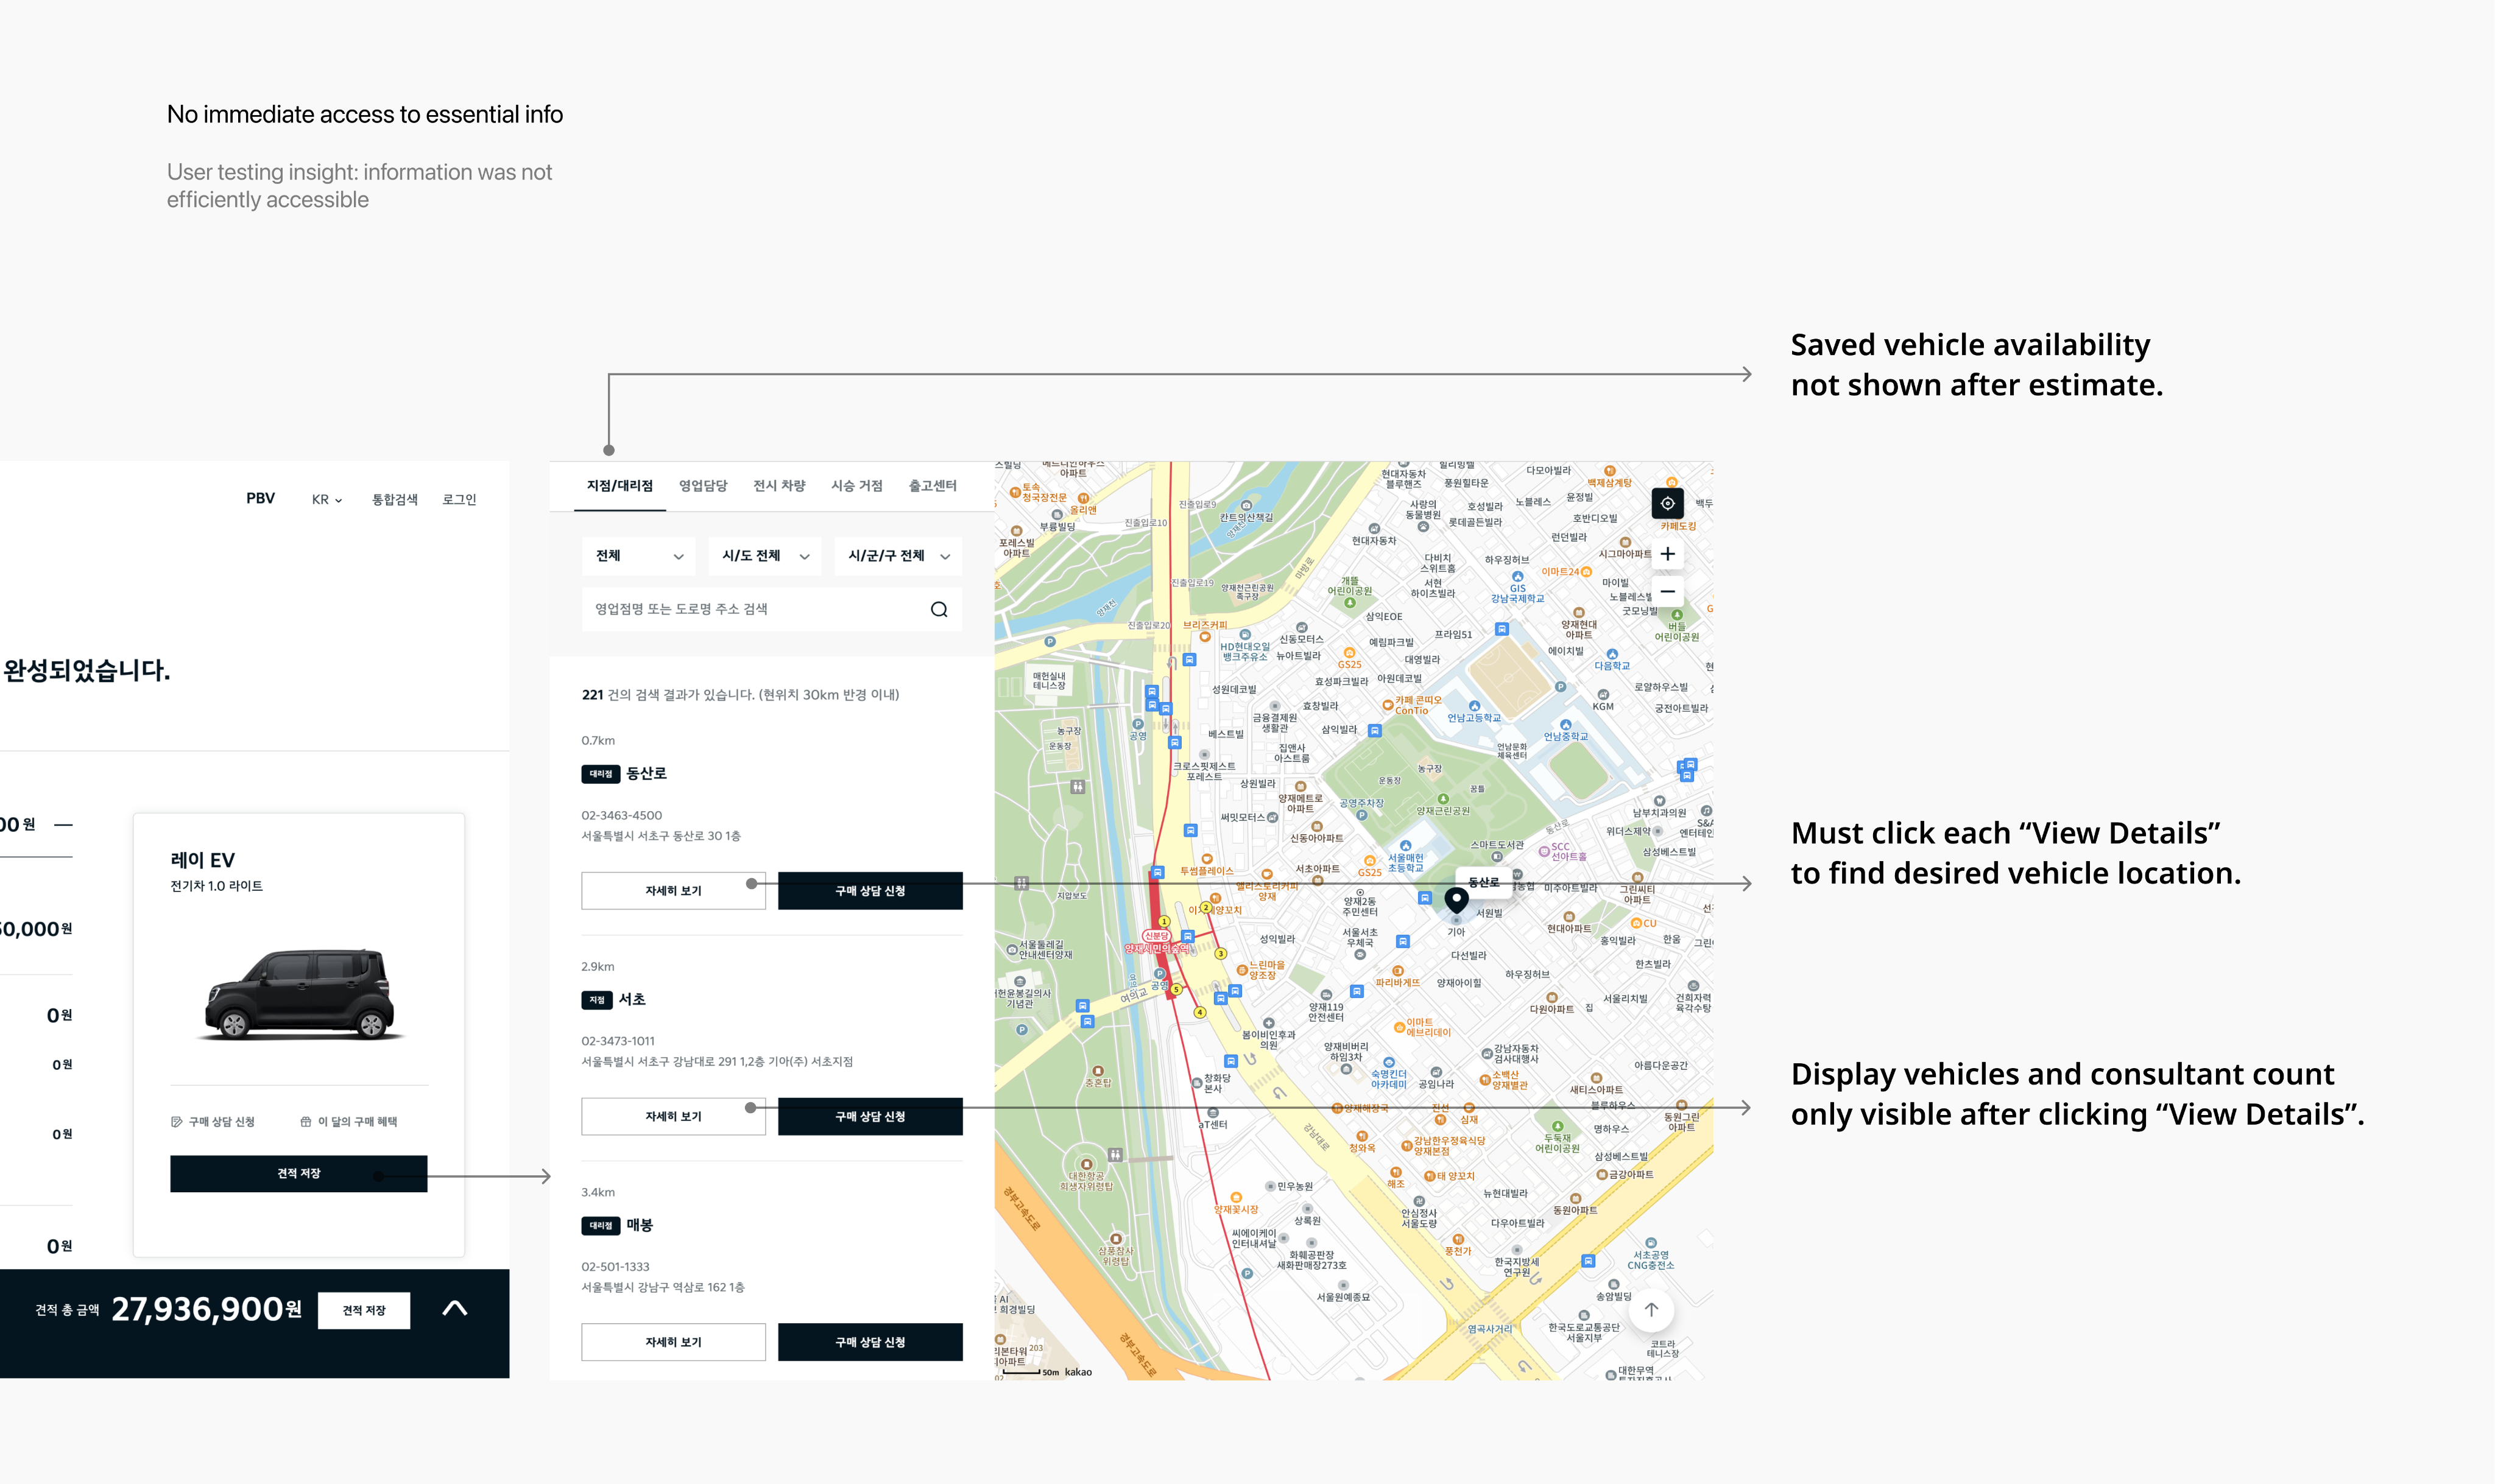The width and height of the screenshot is (2495, 1484).
Task: Click 자세히 보기 for 동산로 branch
Action: (673, 891)
